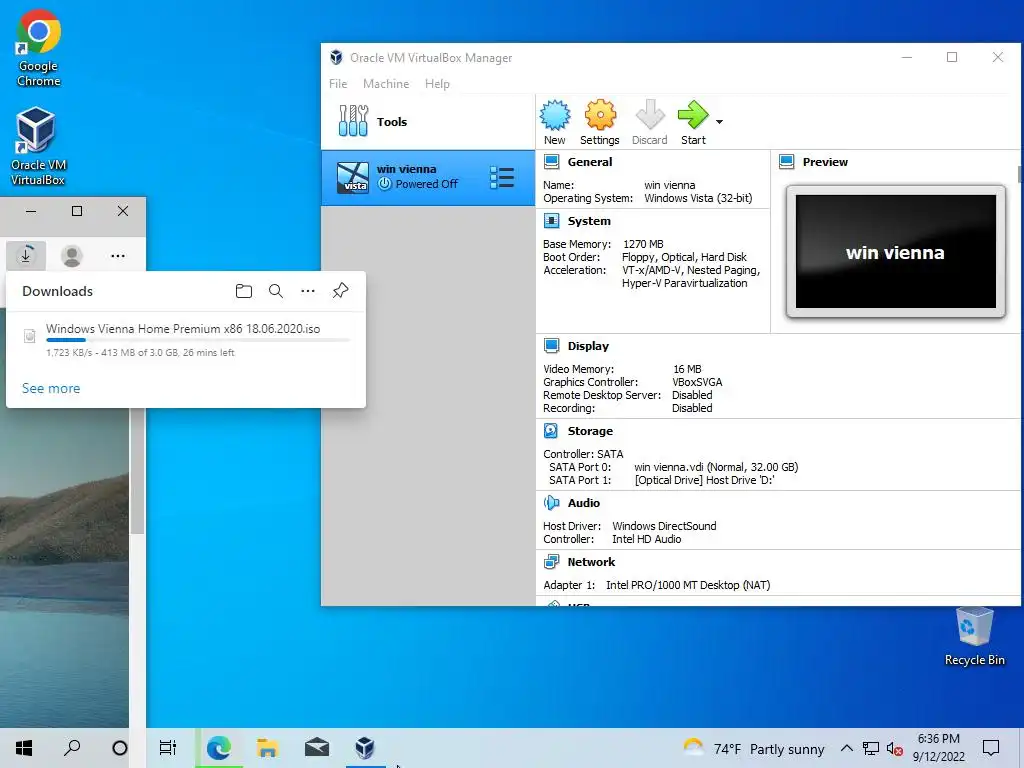Open Google Chrome desktop shortcut

[x=39, y=48]
